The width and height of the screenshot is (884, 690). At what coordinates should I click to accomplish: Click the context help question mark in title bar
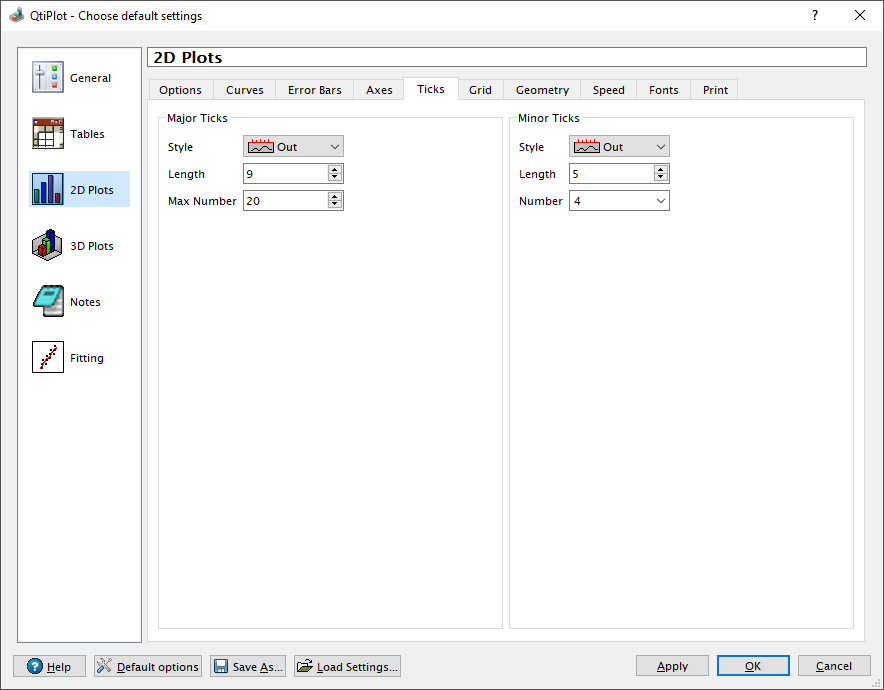(x=815, y=15)
